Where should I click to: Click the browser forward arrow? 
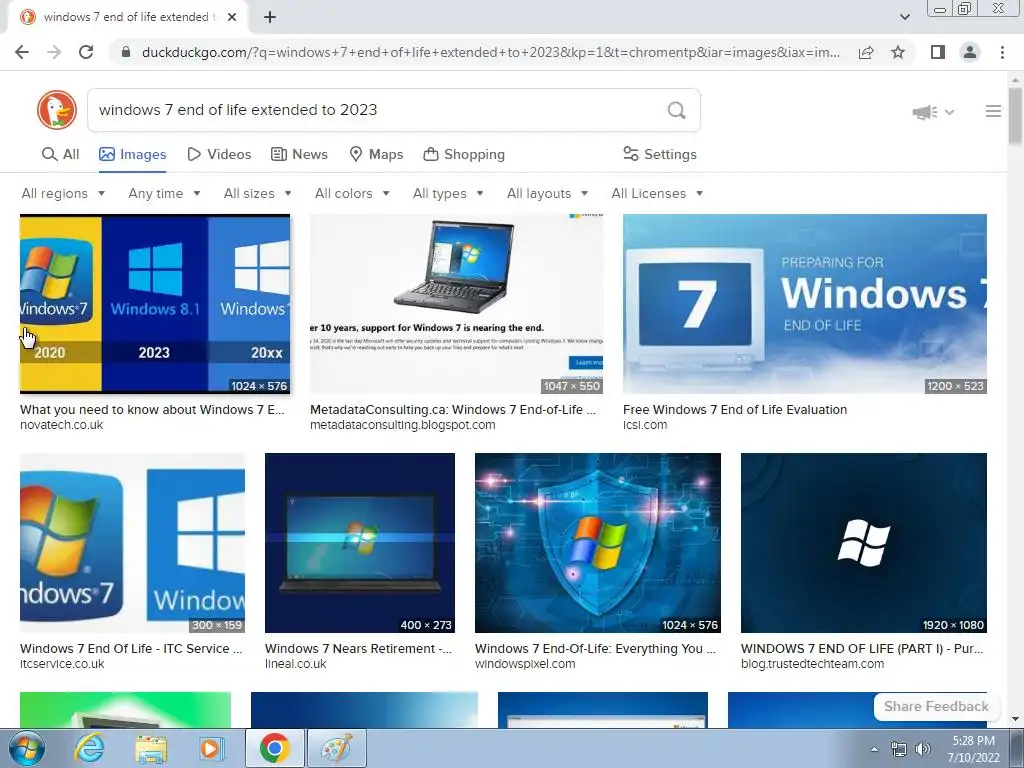pos(54,52)
